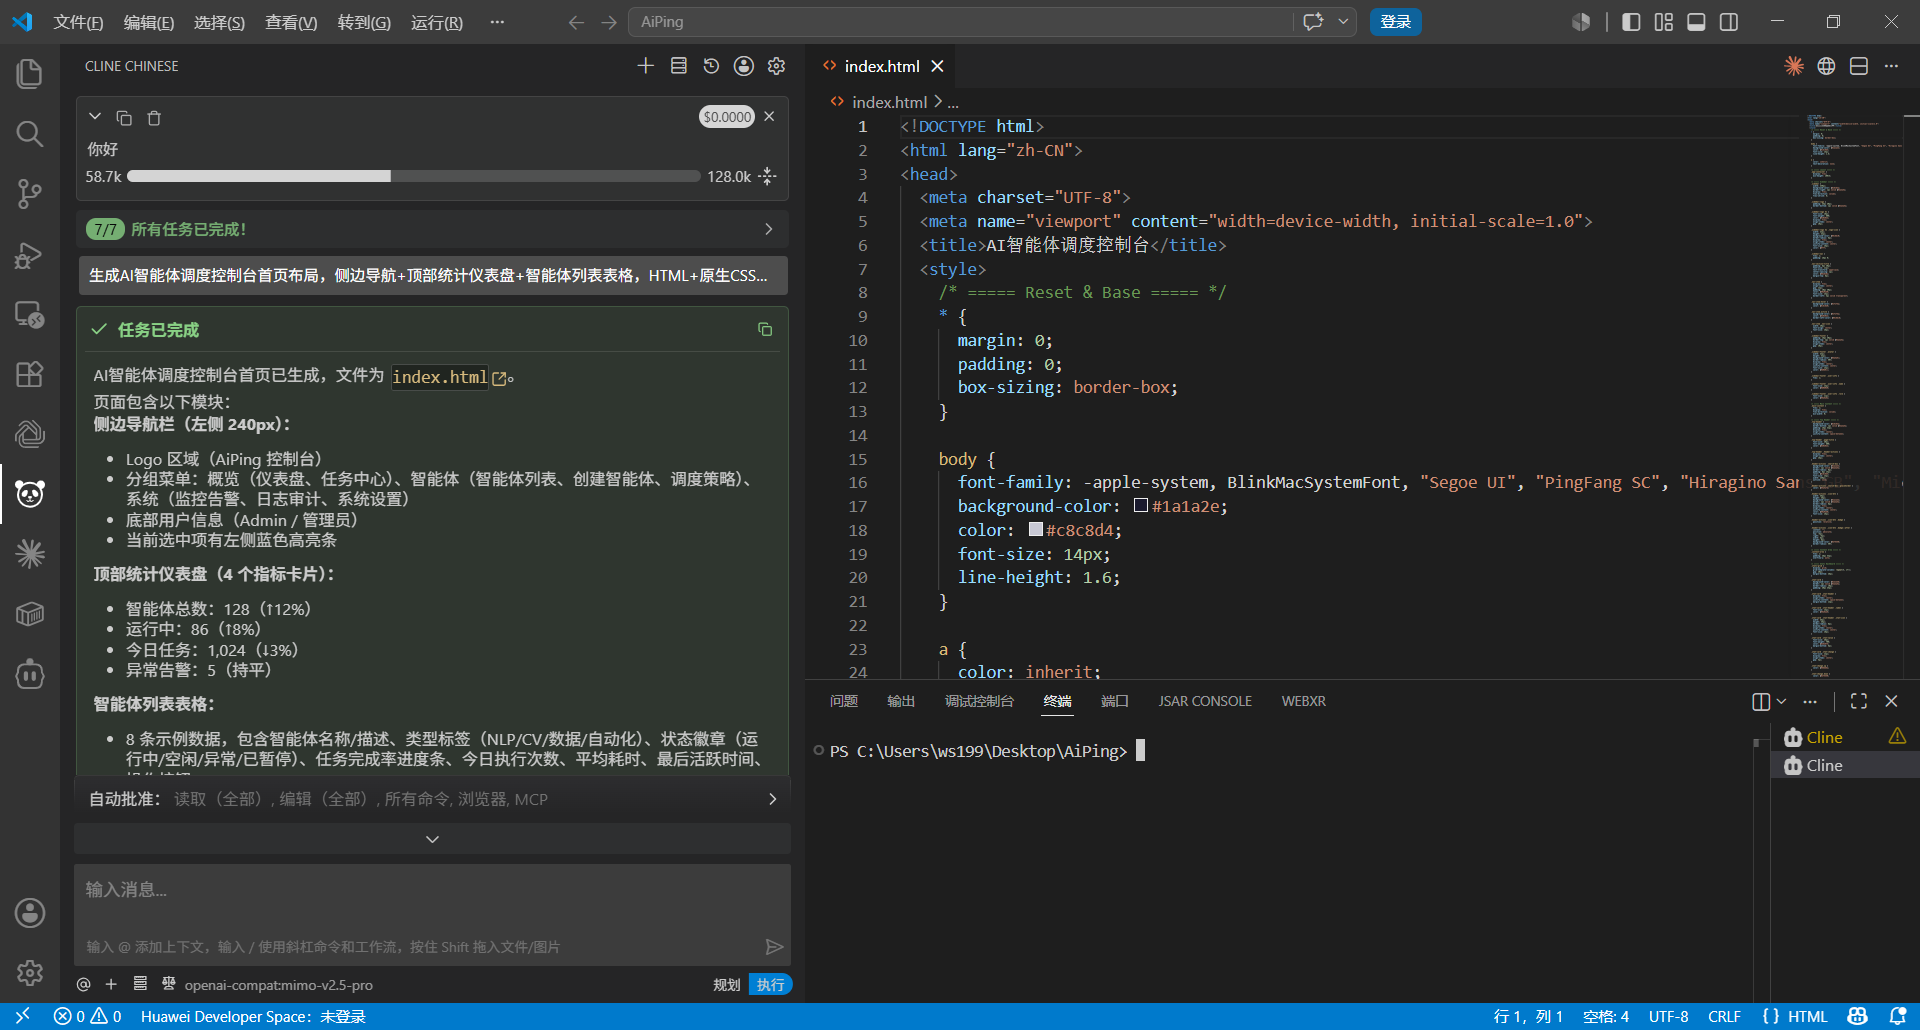Screen dimensions: 1920x1030
Task: Open the Source Control view
Action: [30, 194]
